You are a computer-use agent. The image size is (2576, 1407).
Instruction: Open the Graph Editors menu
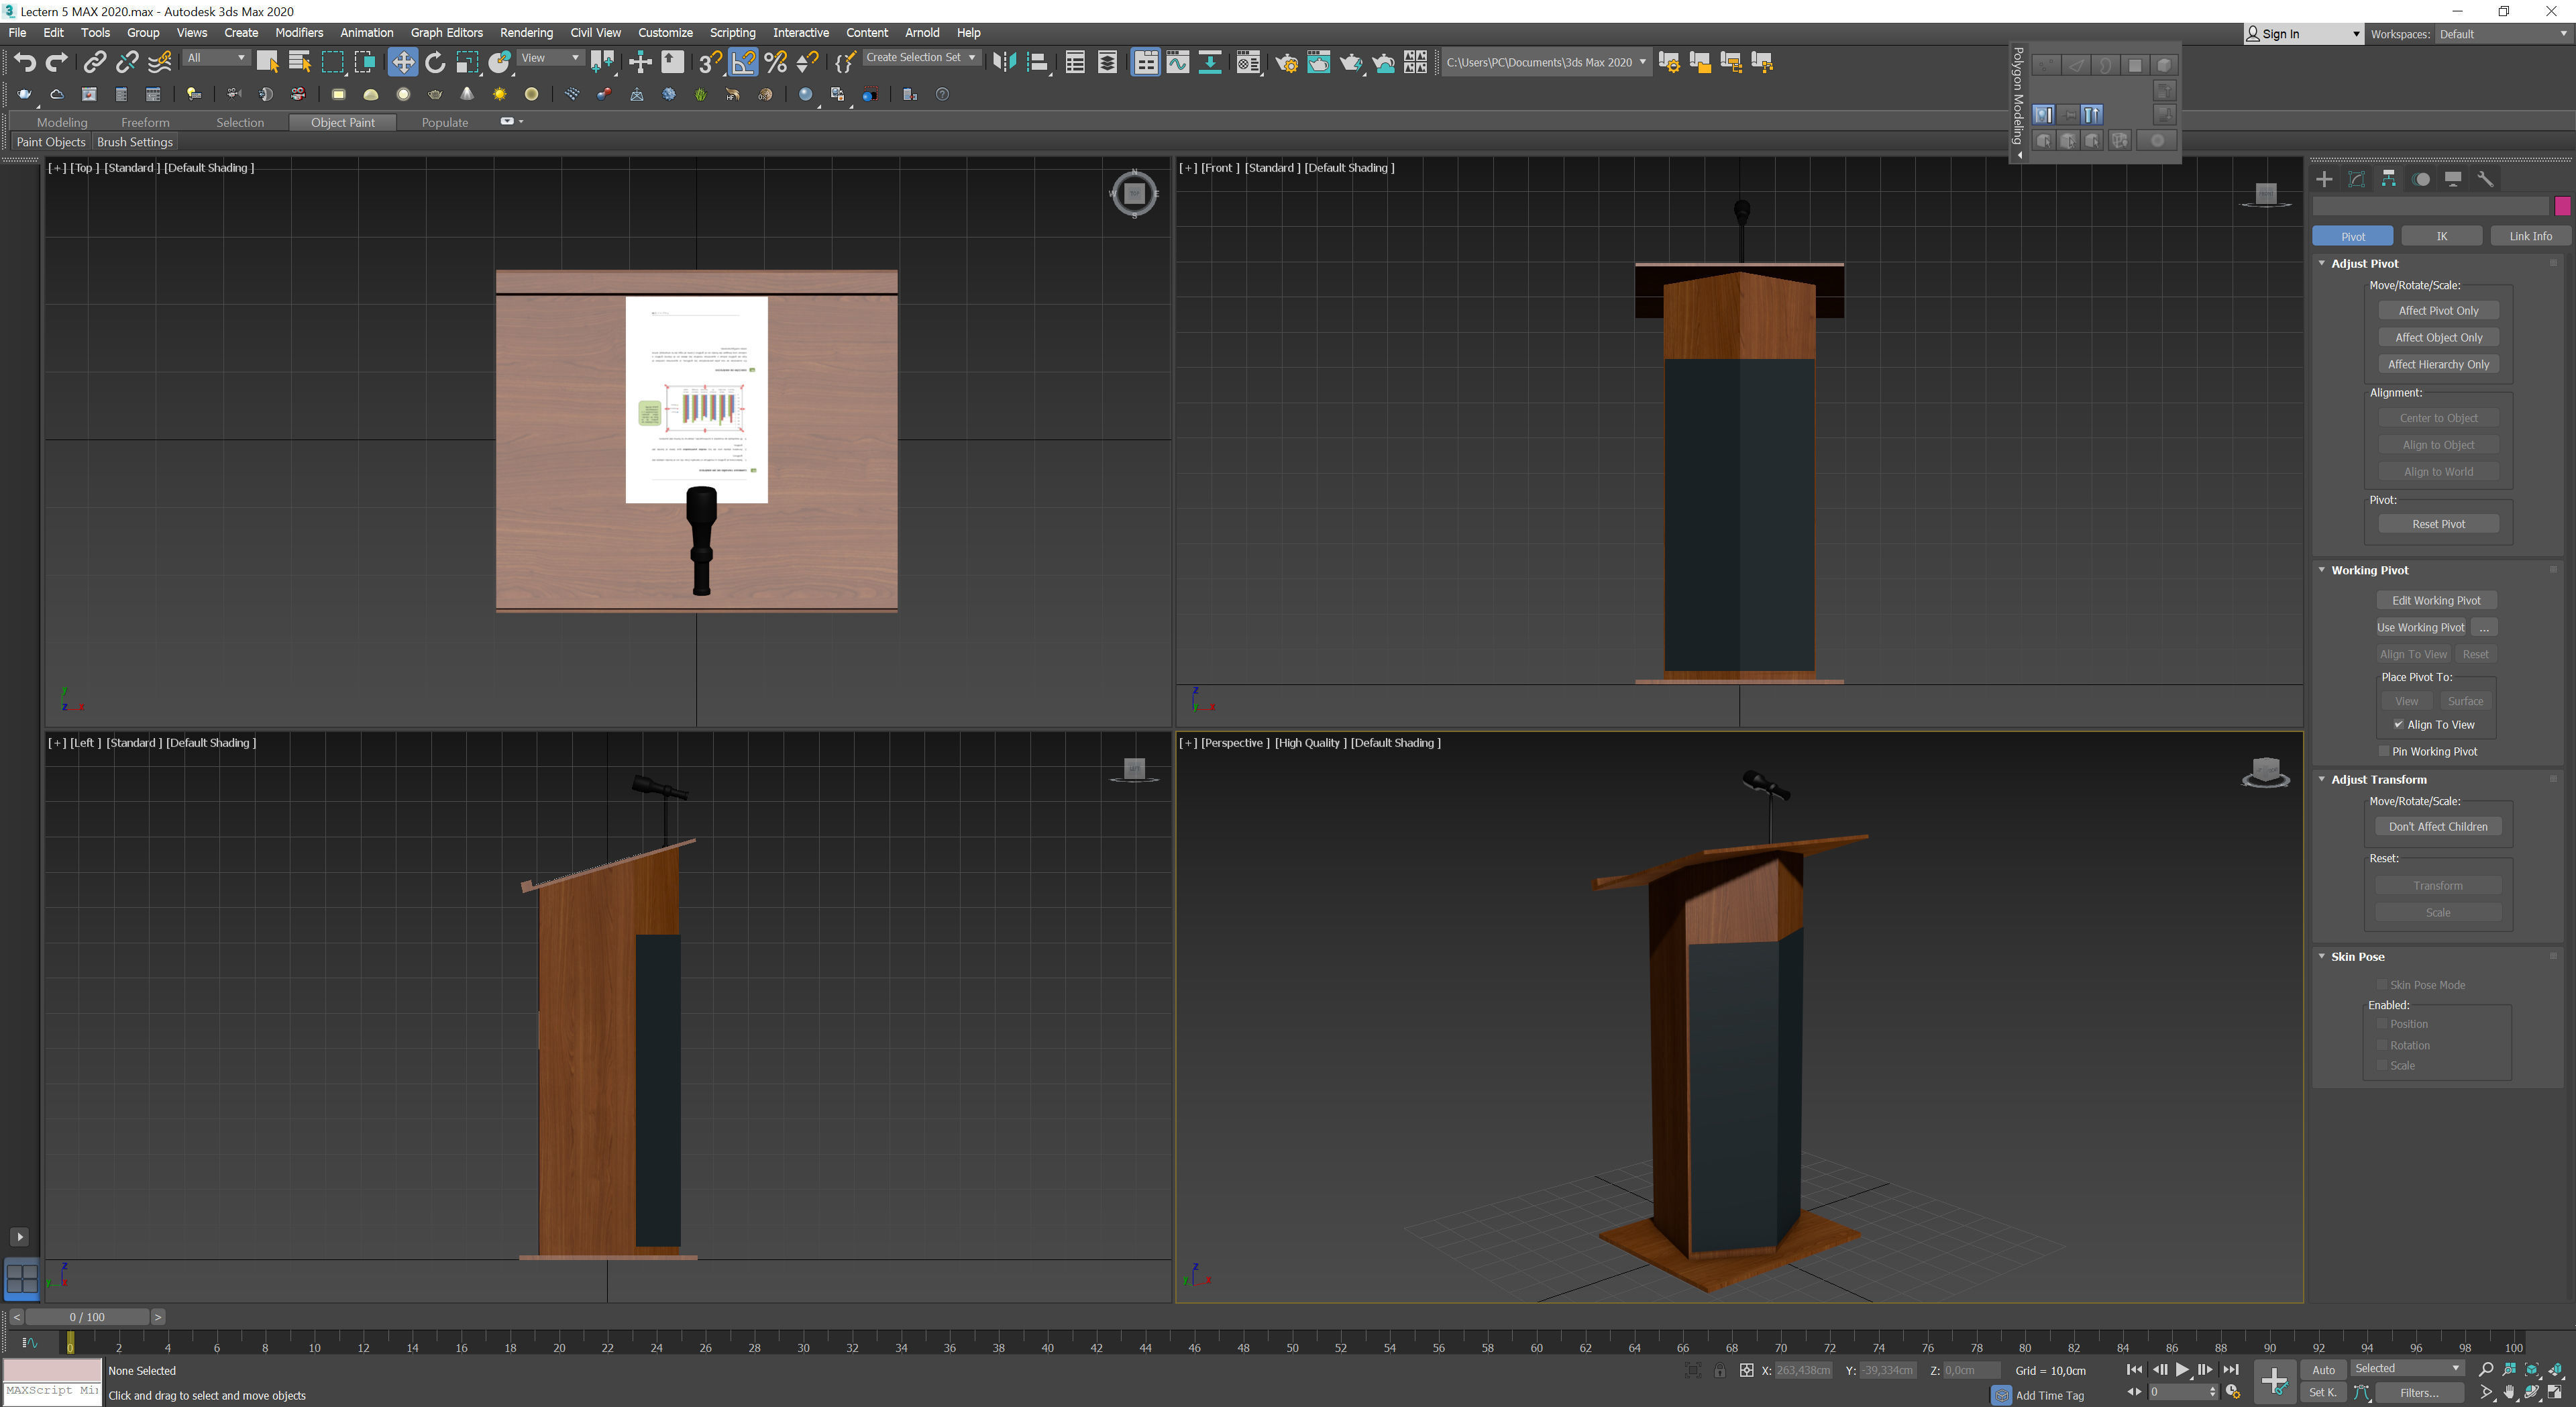pos(446,33)
